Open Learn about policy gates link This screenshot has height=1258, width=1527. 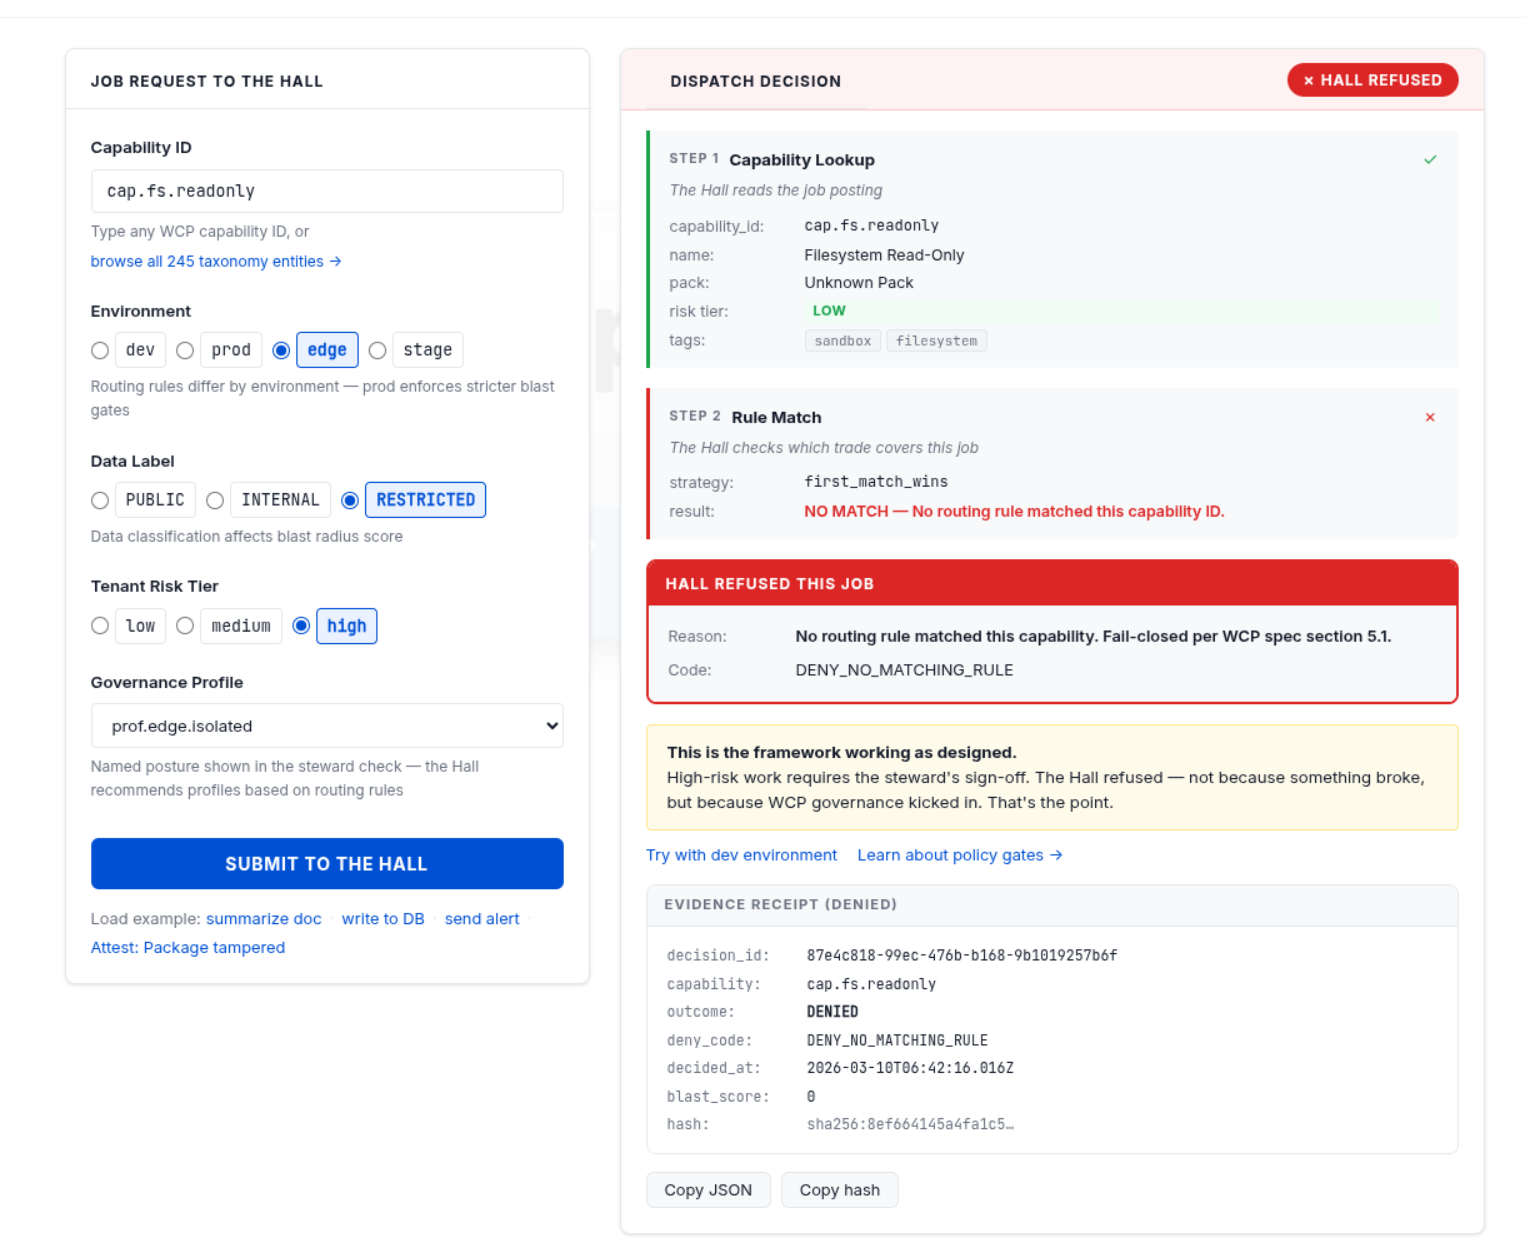(x=958, y=855)
